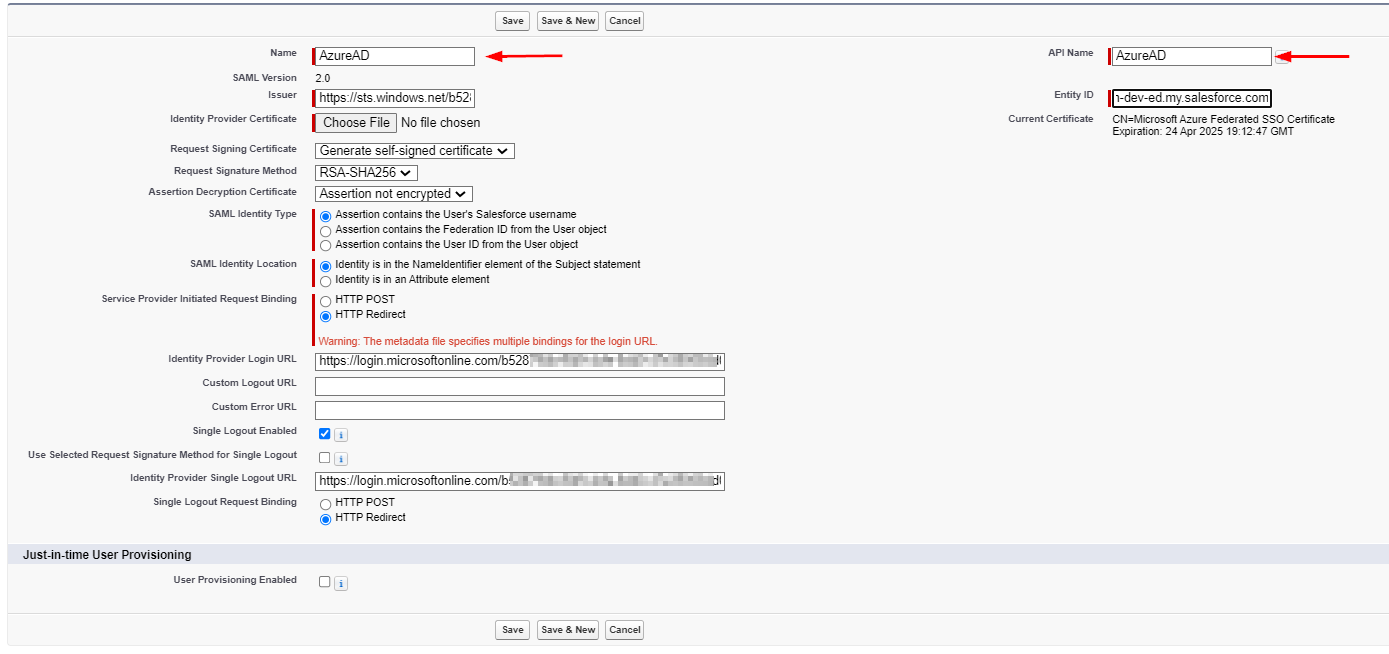The image size is (1389, 654).
Task: Select 'Assertion contains the User ID' option
Action: click(x=325, y=246)
